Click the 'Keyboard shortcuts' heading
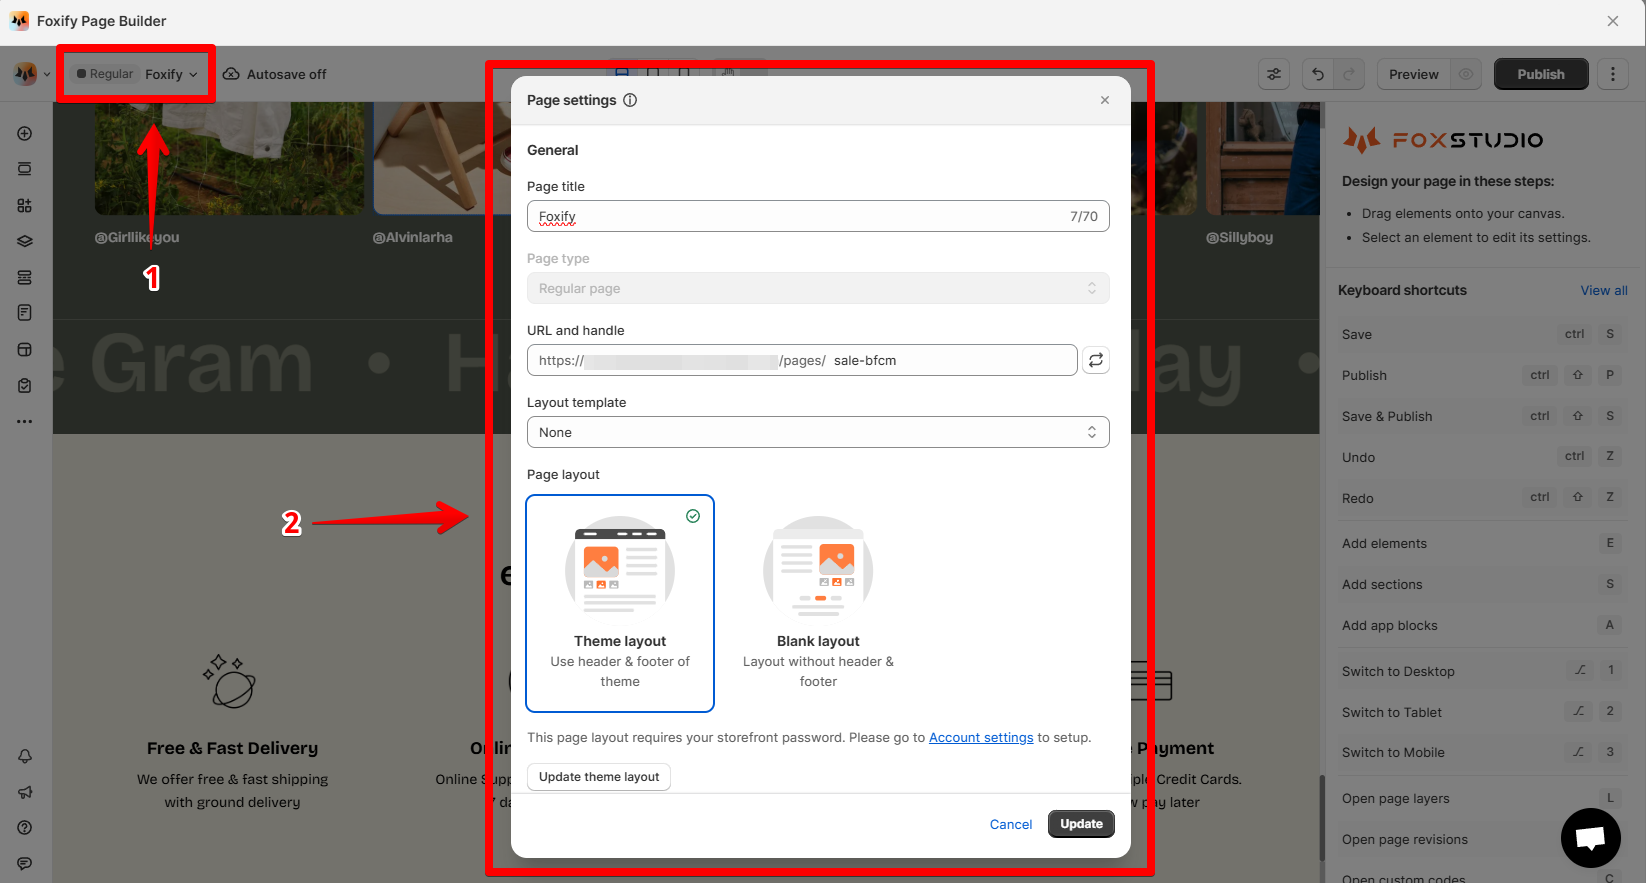1646x883 pixels. click(x=1402, y=290)
